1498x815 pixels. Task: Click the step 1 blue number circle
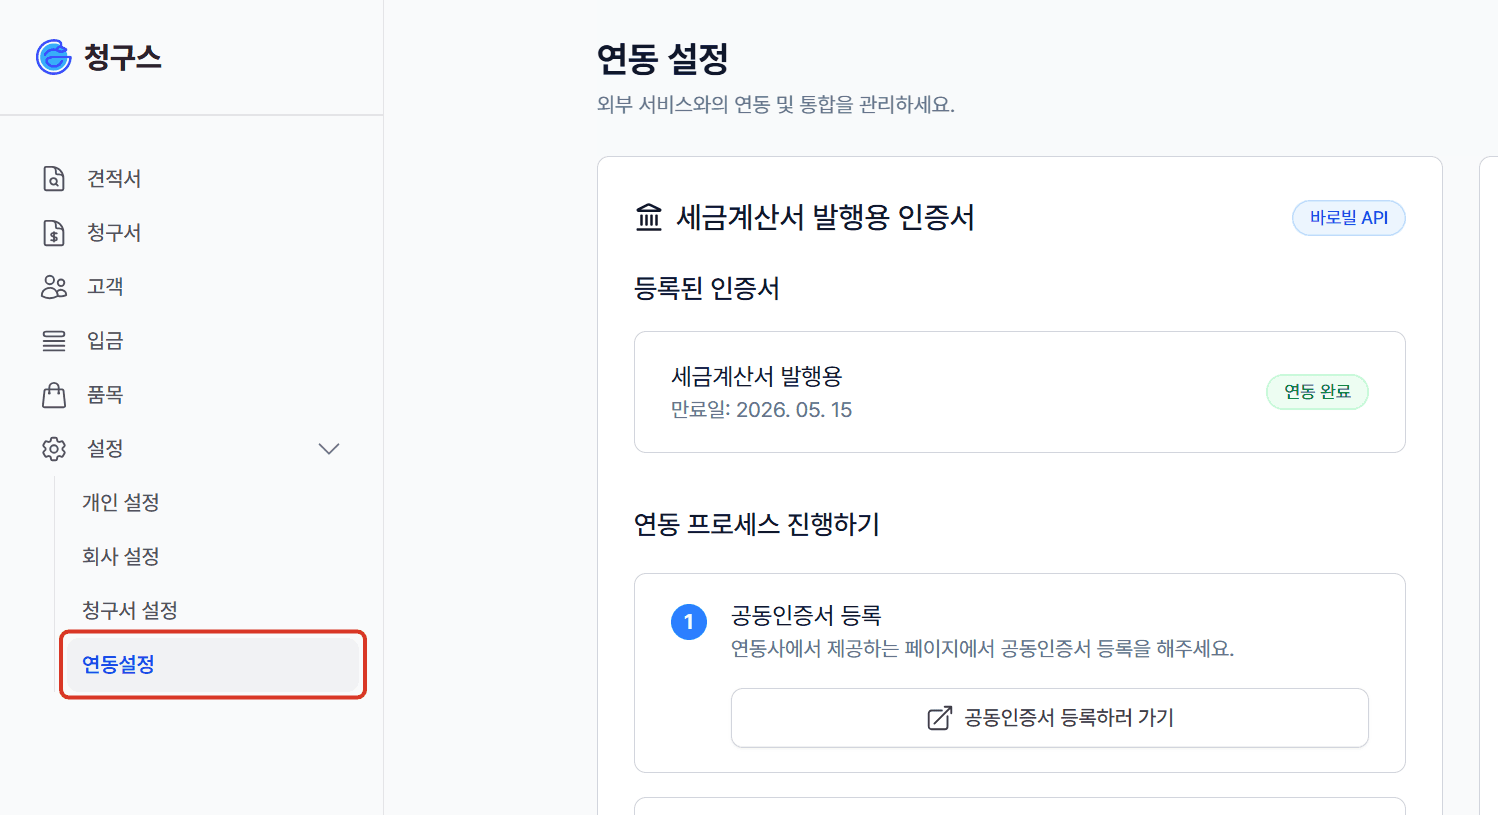click(x=689, y=622)
